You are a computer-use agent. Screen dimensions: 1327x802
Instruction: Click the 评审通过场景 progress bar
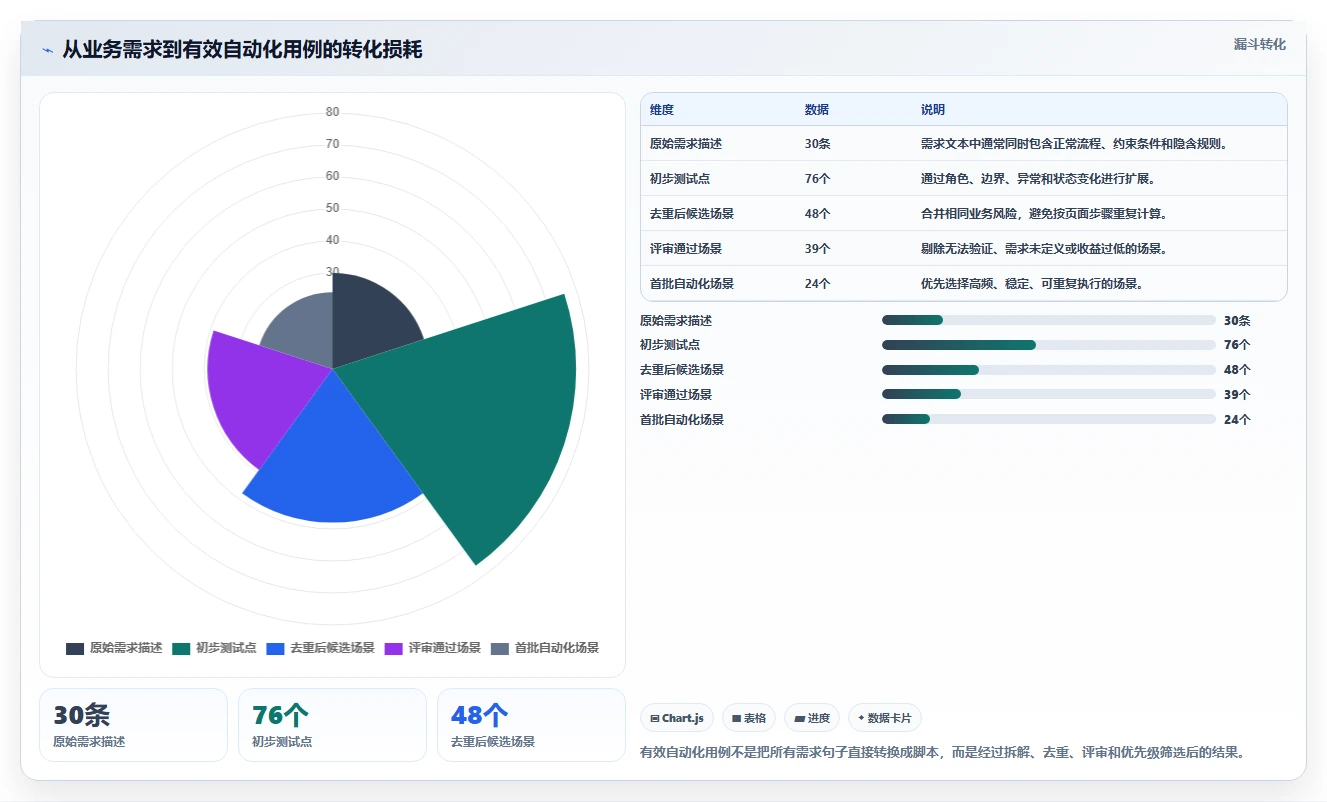coord(1049,395)
